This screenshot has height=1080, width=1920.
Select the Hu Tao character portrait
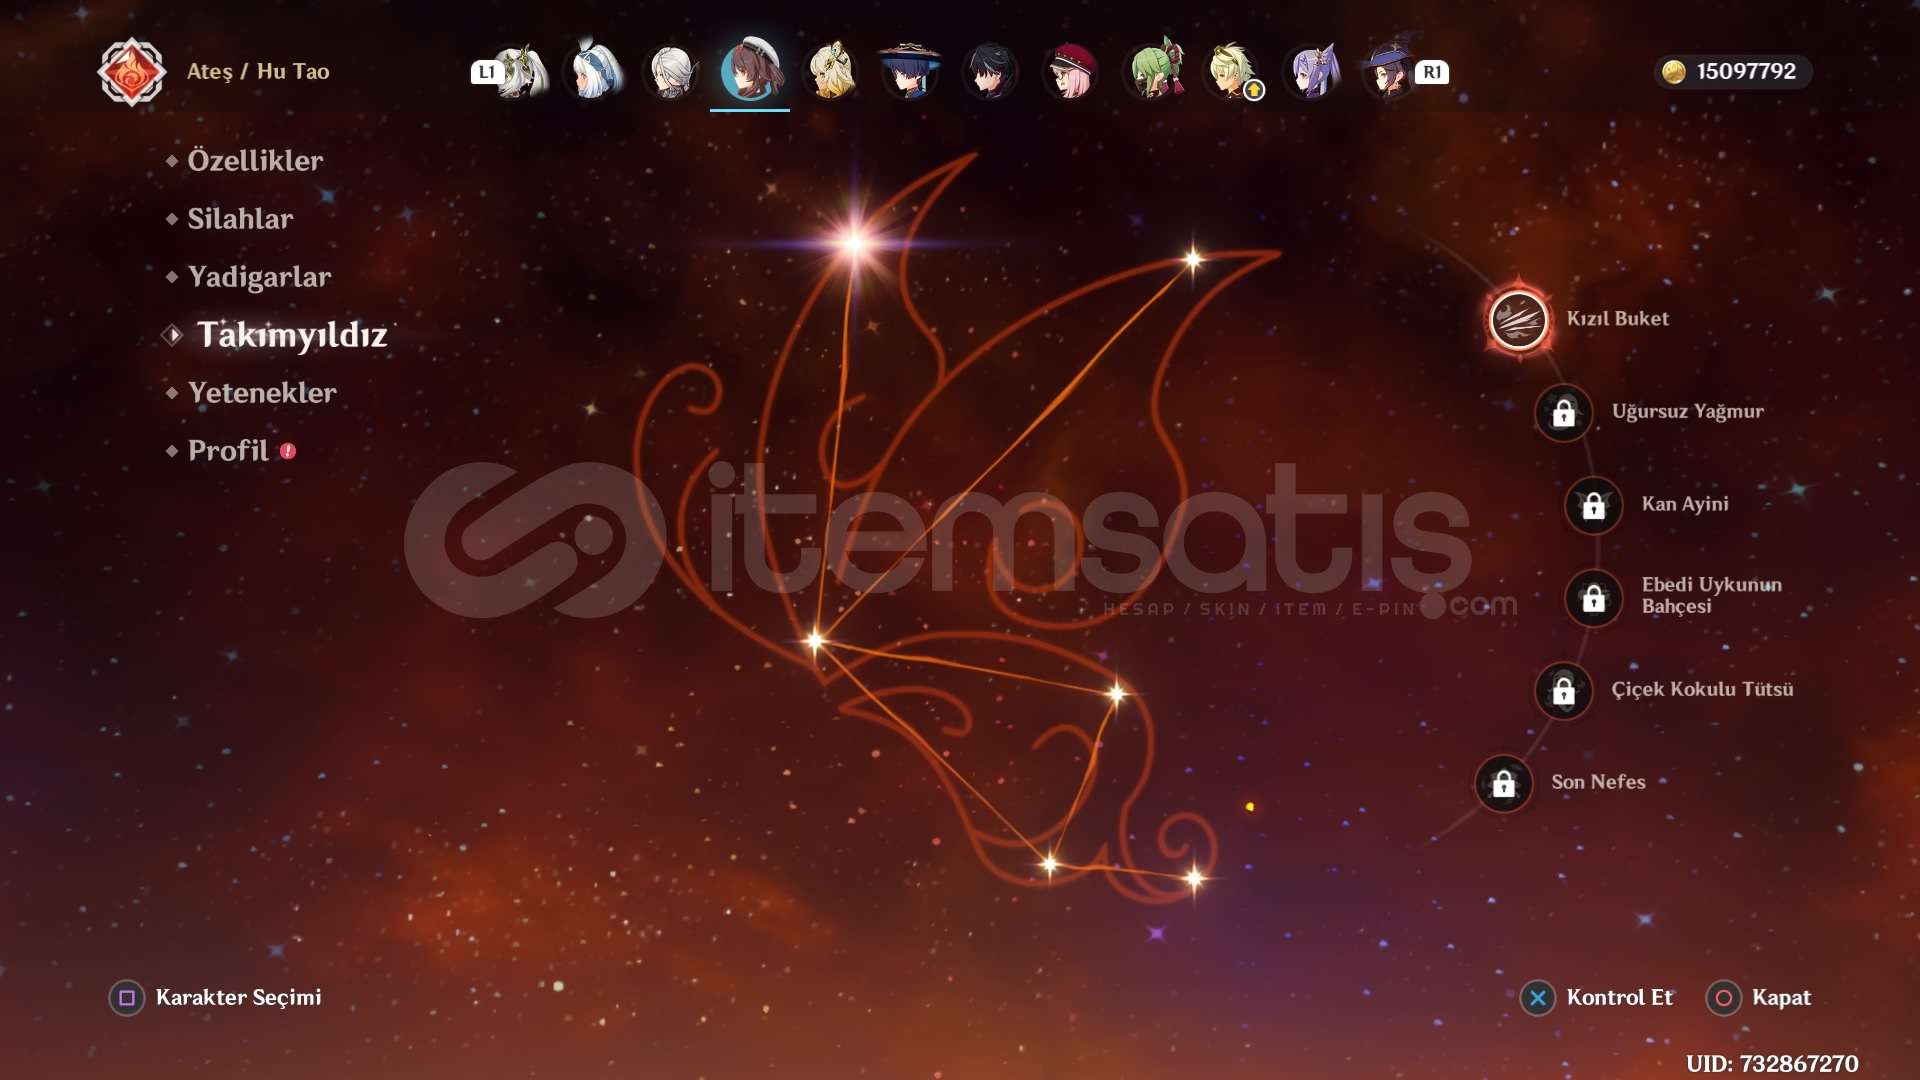pyautogui.click(x=751, y=72)
